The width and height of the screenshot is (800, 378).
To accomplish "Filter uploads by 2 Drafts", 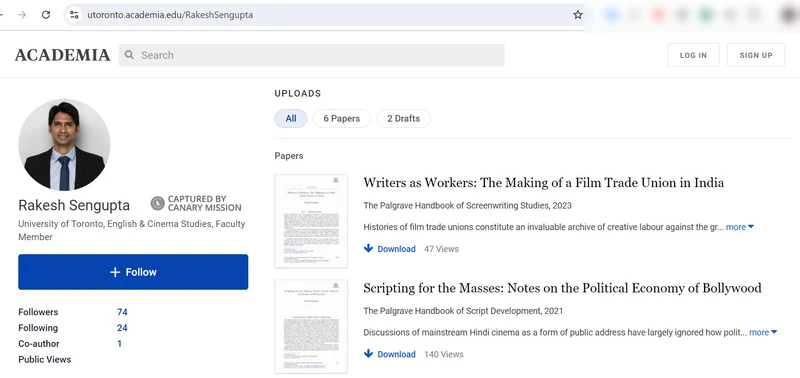I will pos(404,118).
